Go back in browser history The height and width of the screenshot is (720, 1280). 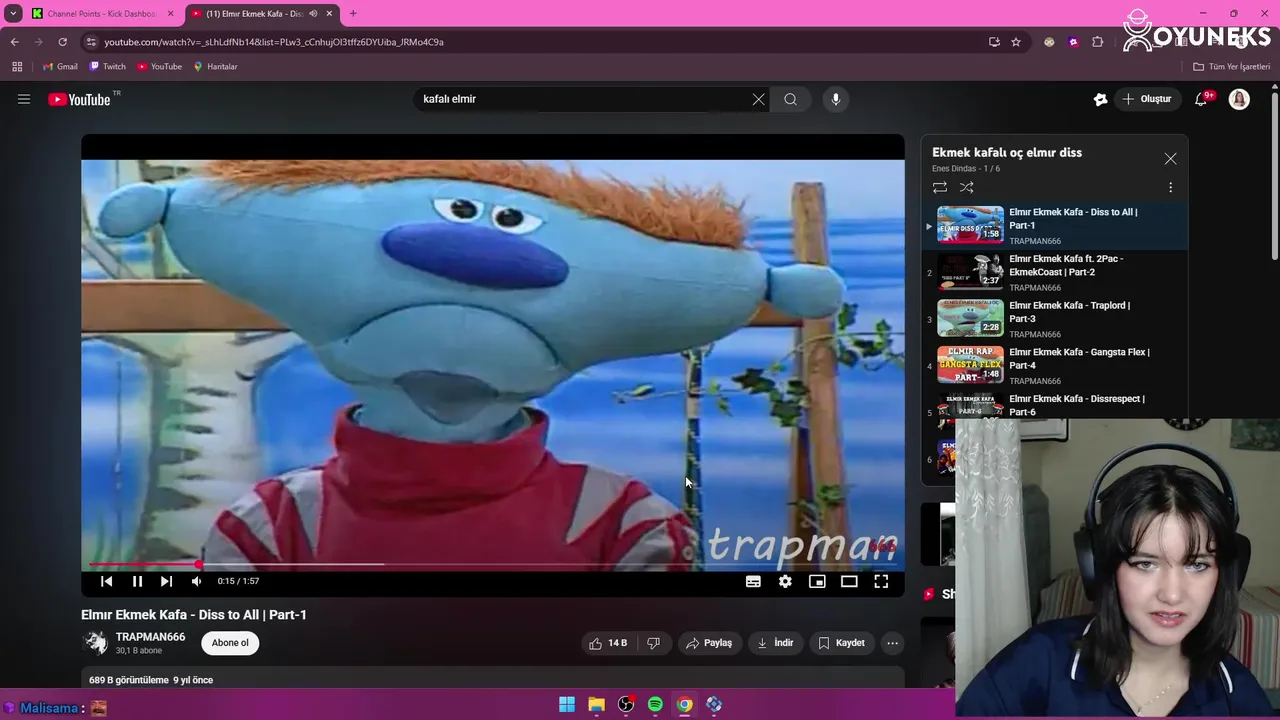14,42
